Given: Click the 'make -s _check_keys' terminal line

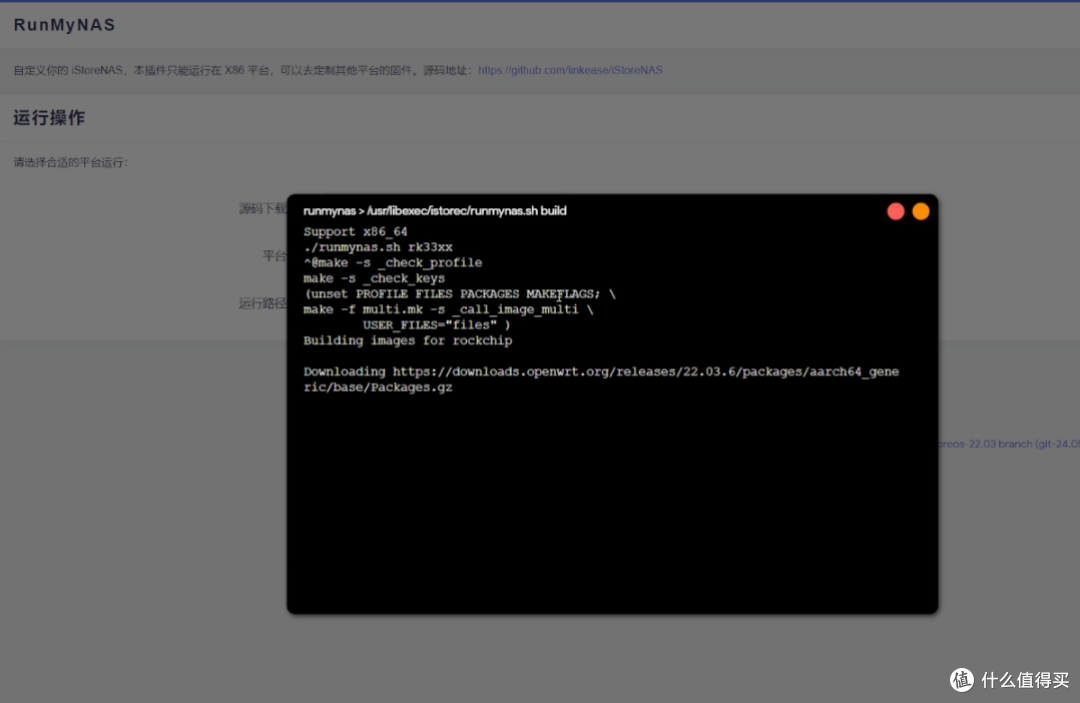Looking at the screenshot, I should coord(374,278).
